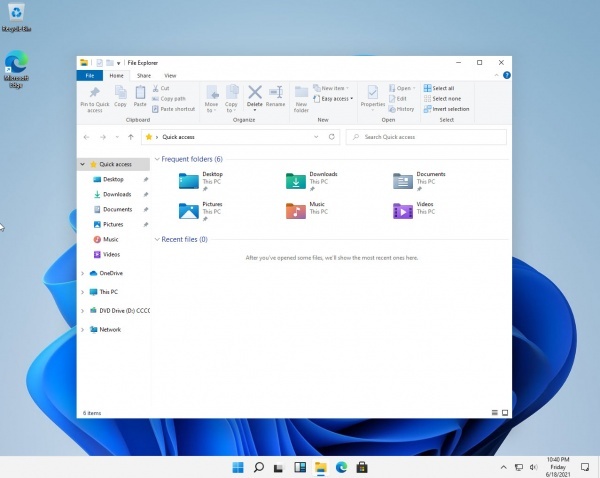Screen dimensions: 600x478
Task: Go forward using the forward arrow
Action: 103,137
